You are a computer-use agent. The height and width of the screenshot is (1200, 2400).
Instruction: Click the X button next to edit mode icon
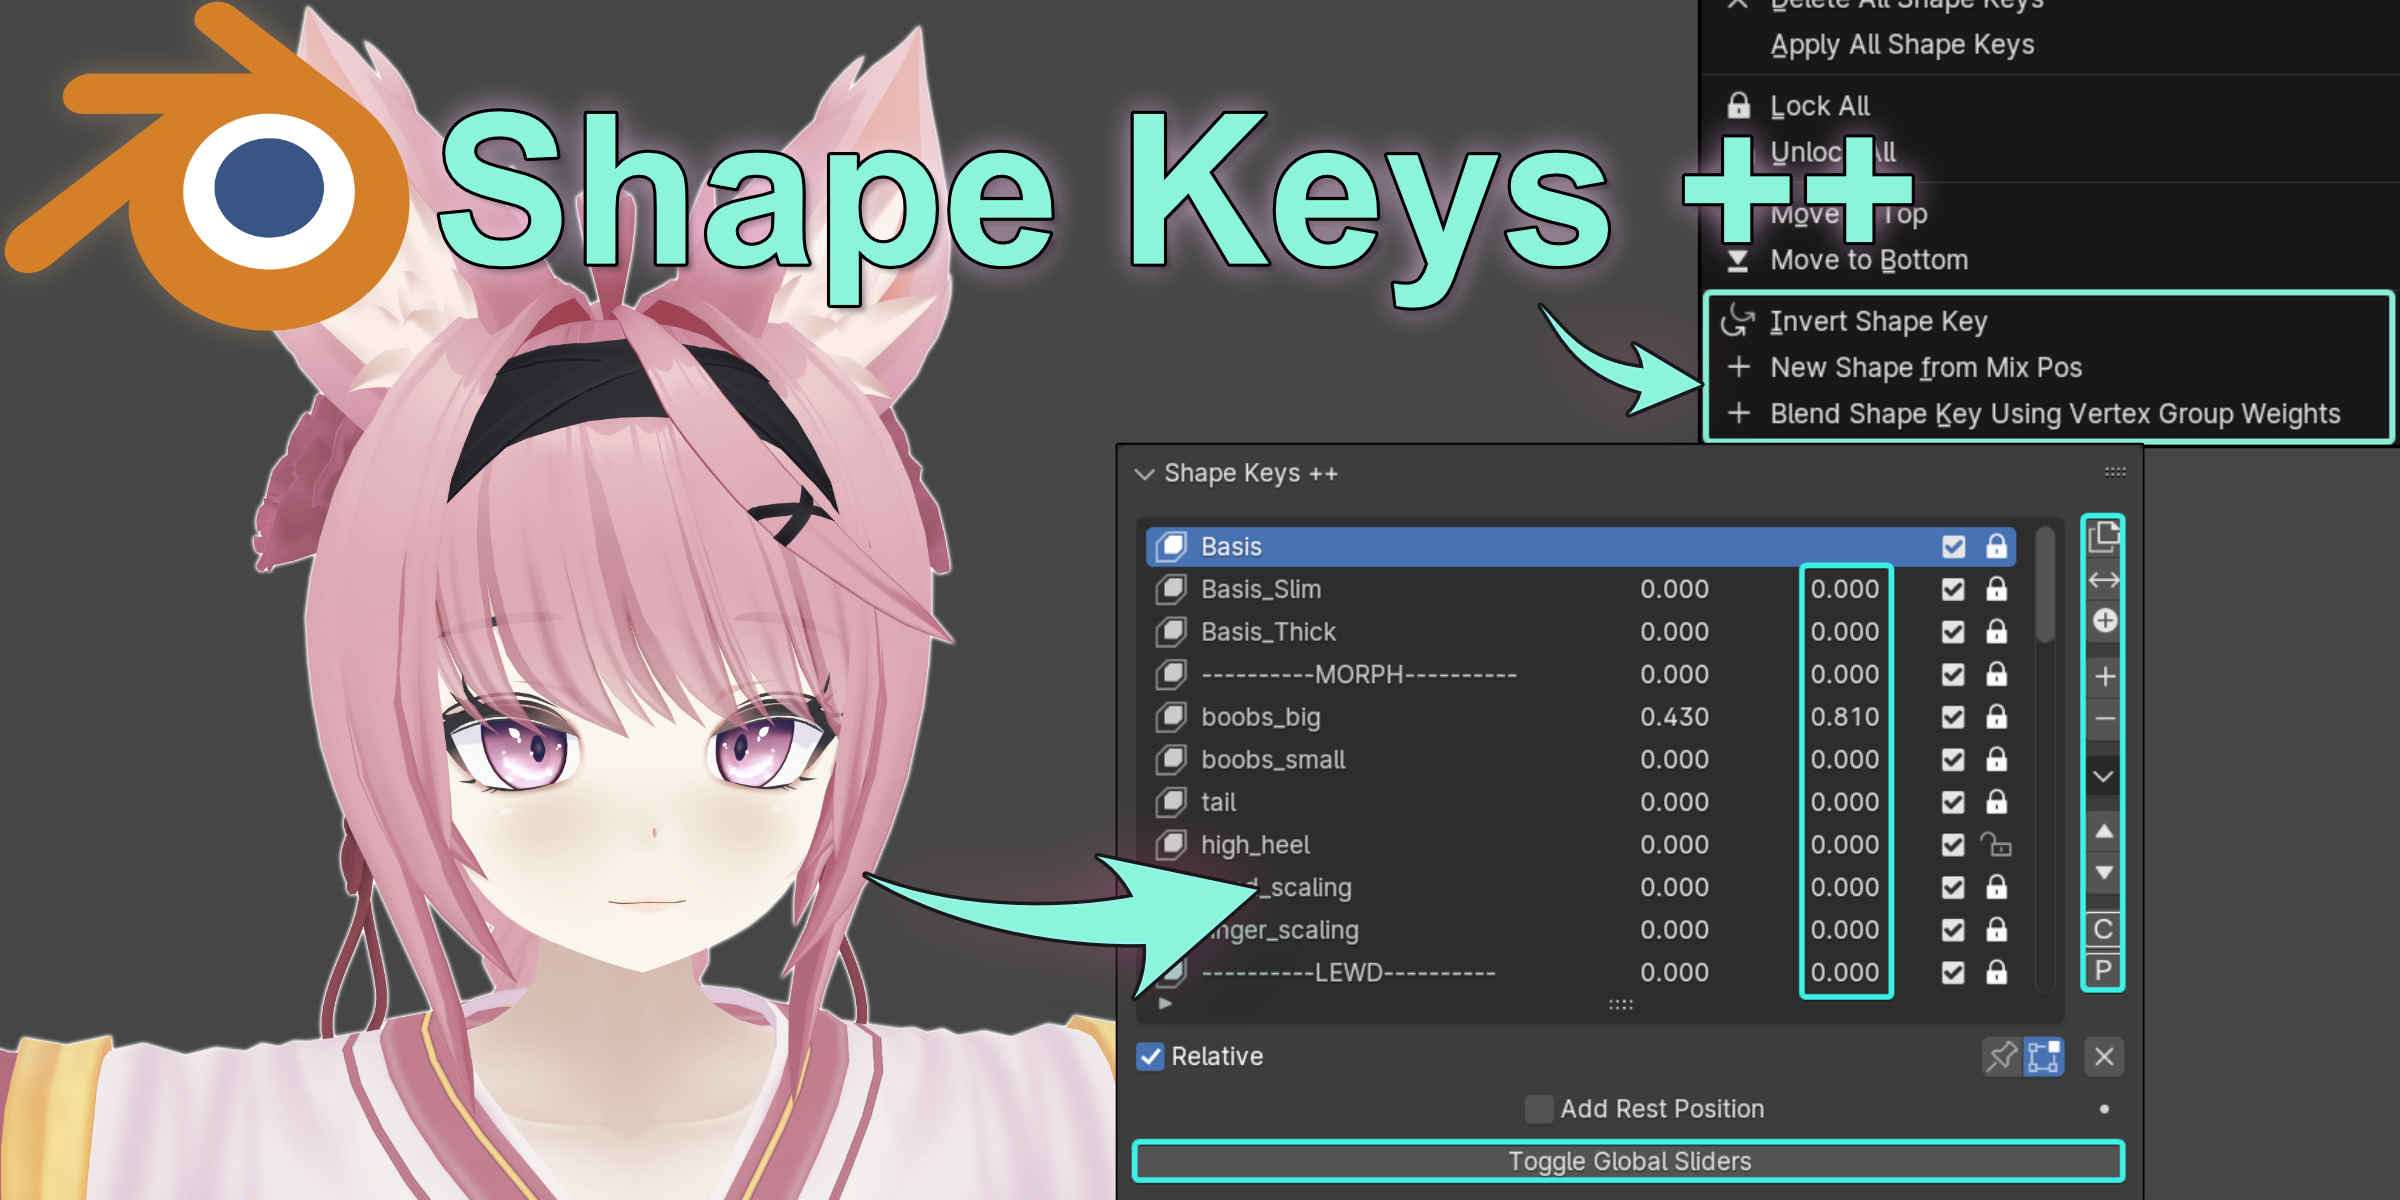tap(2104, 1056)
